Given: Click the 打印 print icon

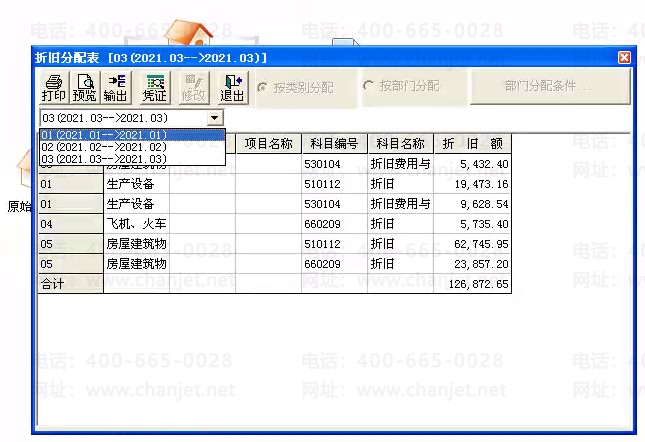Looking at the screenshot, I should pyautogui.click(x=53, y=88).
